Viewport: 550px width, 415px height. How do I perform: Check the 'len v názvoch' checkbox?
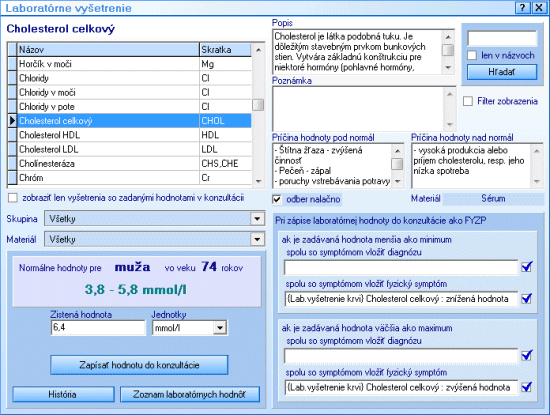pyautogui.click(x=472, y=55)
